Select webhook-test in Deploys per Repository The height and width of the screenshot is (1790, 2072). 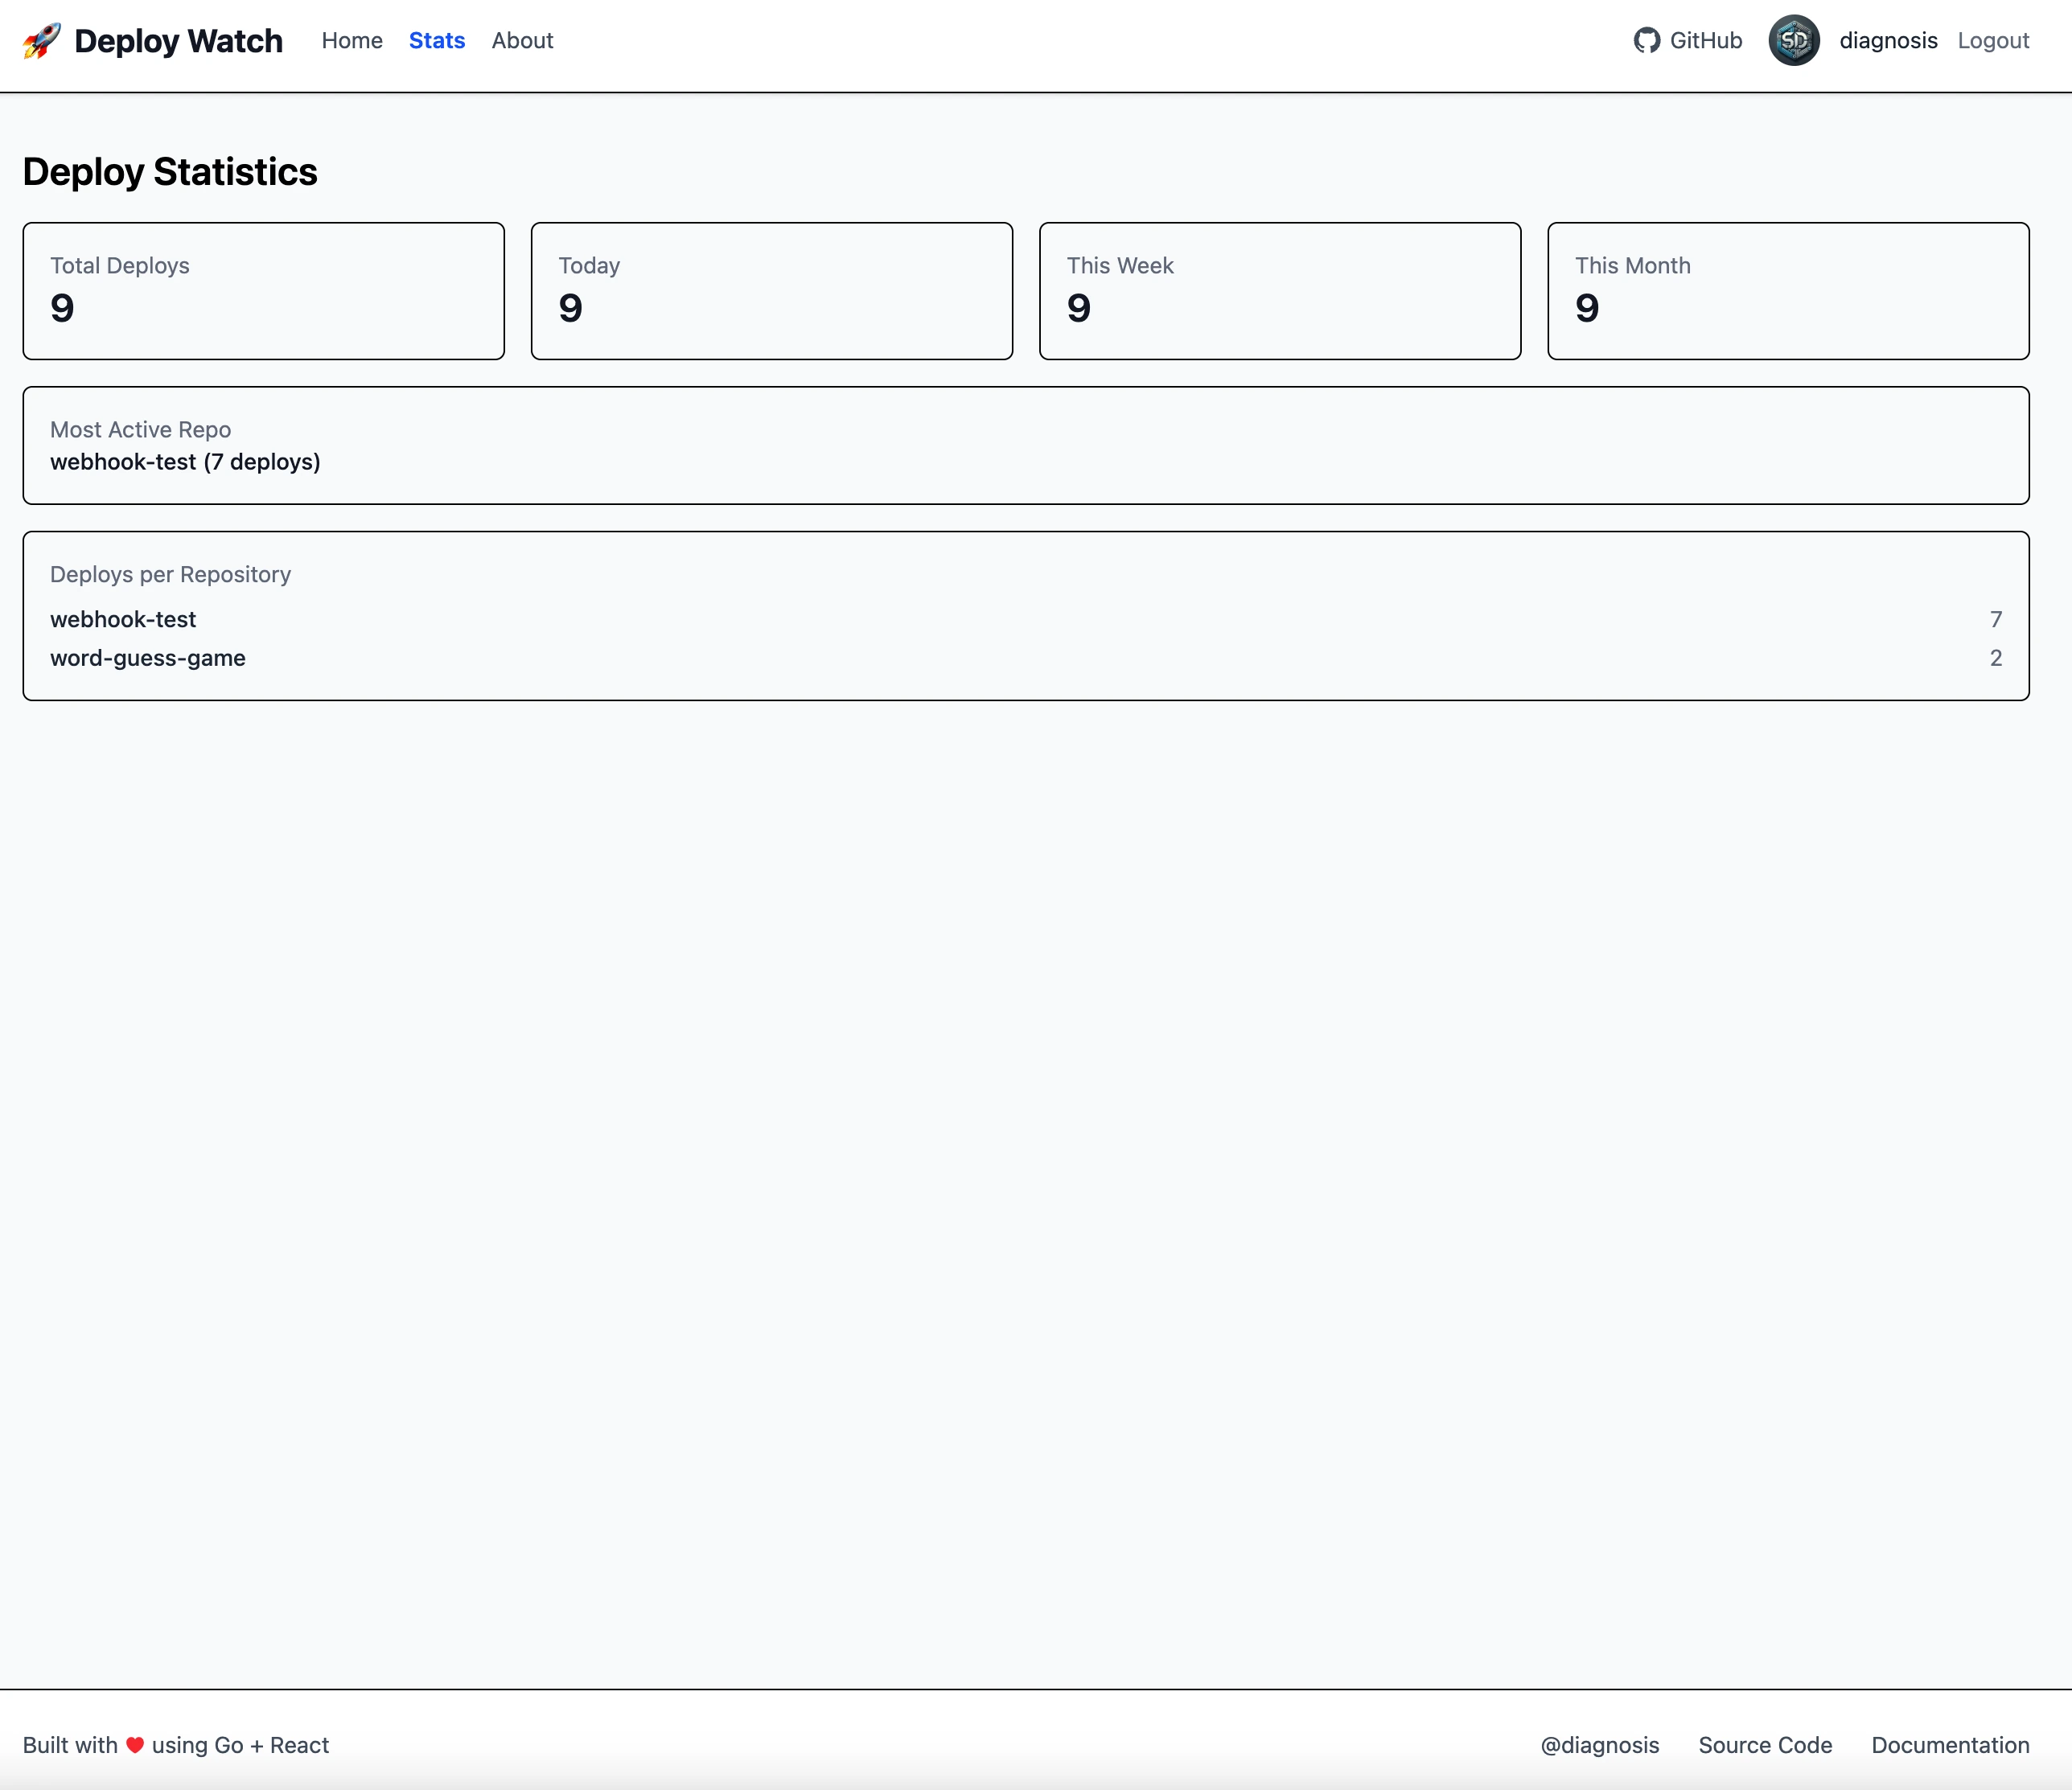[x=123, y=619]
